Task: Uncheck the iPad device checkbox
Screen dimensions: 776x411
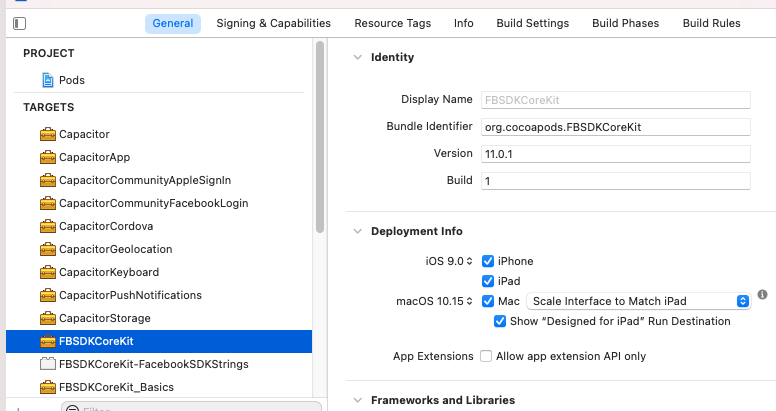Action: coord(488,281)
